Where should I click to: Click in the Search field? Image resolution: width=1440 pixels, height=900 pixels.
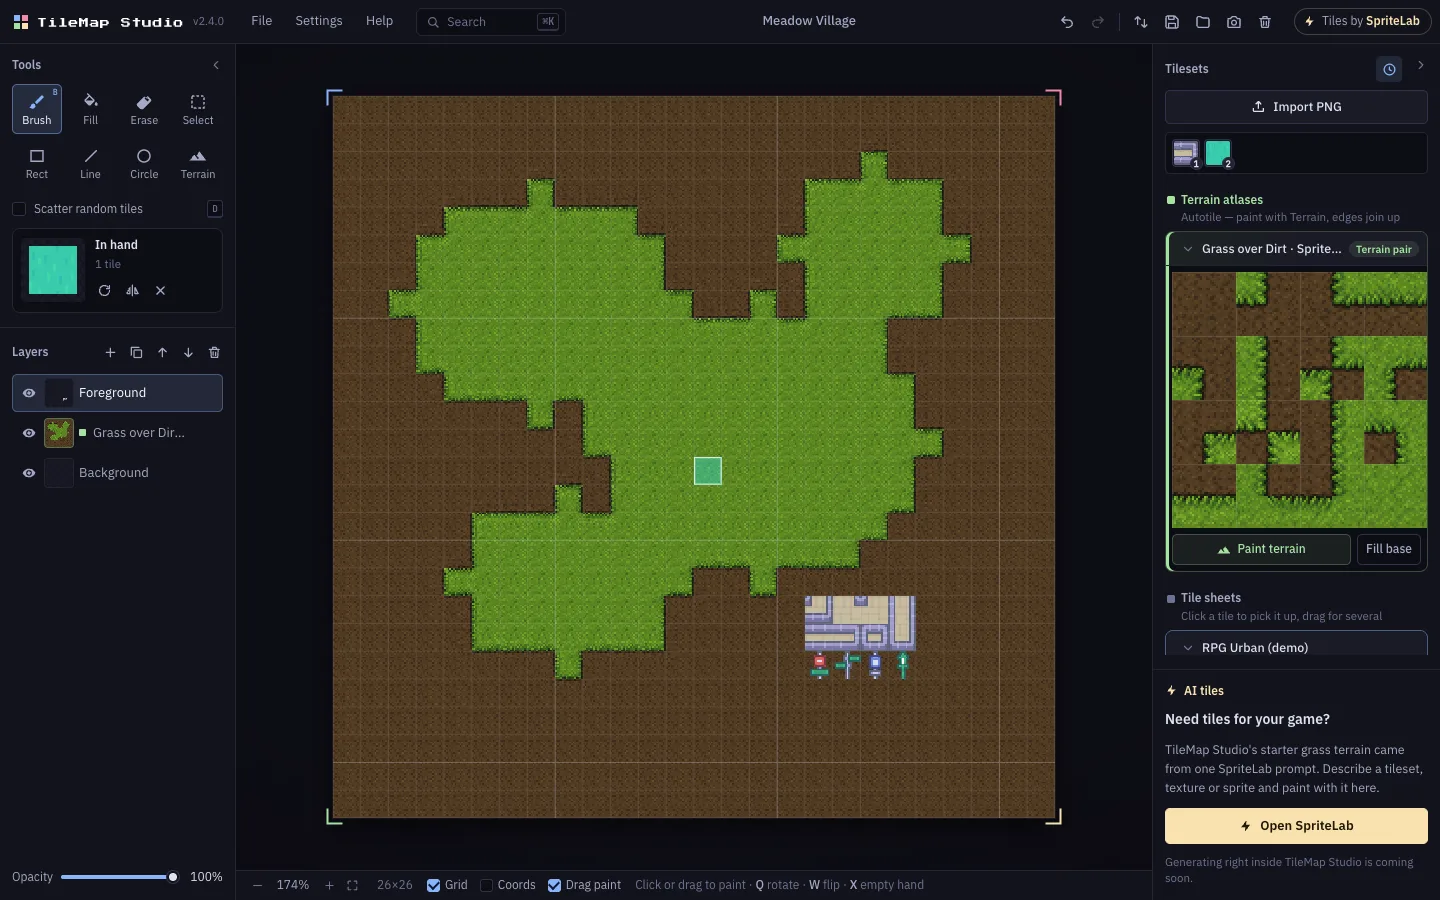pyautogui.click(x=491, y=22)
